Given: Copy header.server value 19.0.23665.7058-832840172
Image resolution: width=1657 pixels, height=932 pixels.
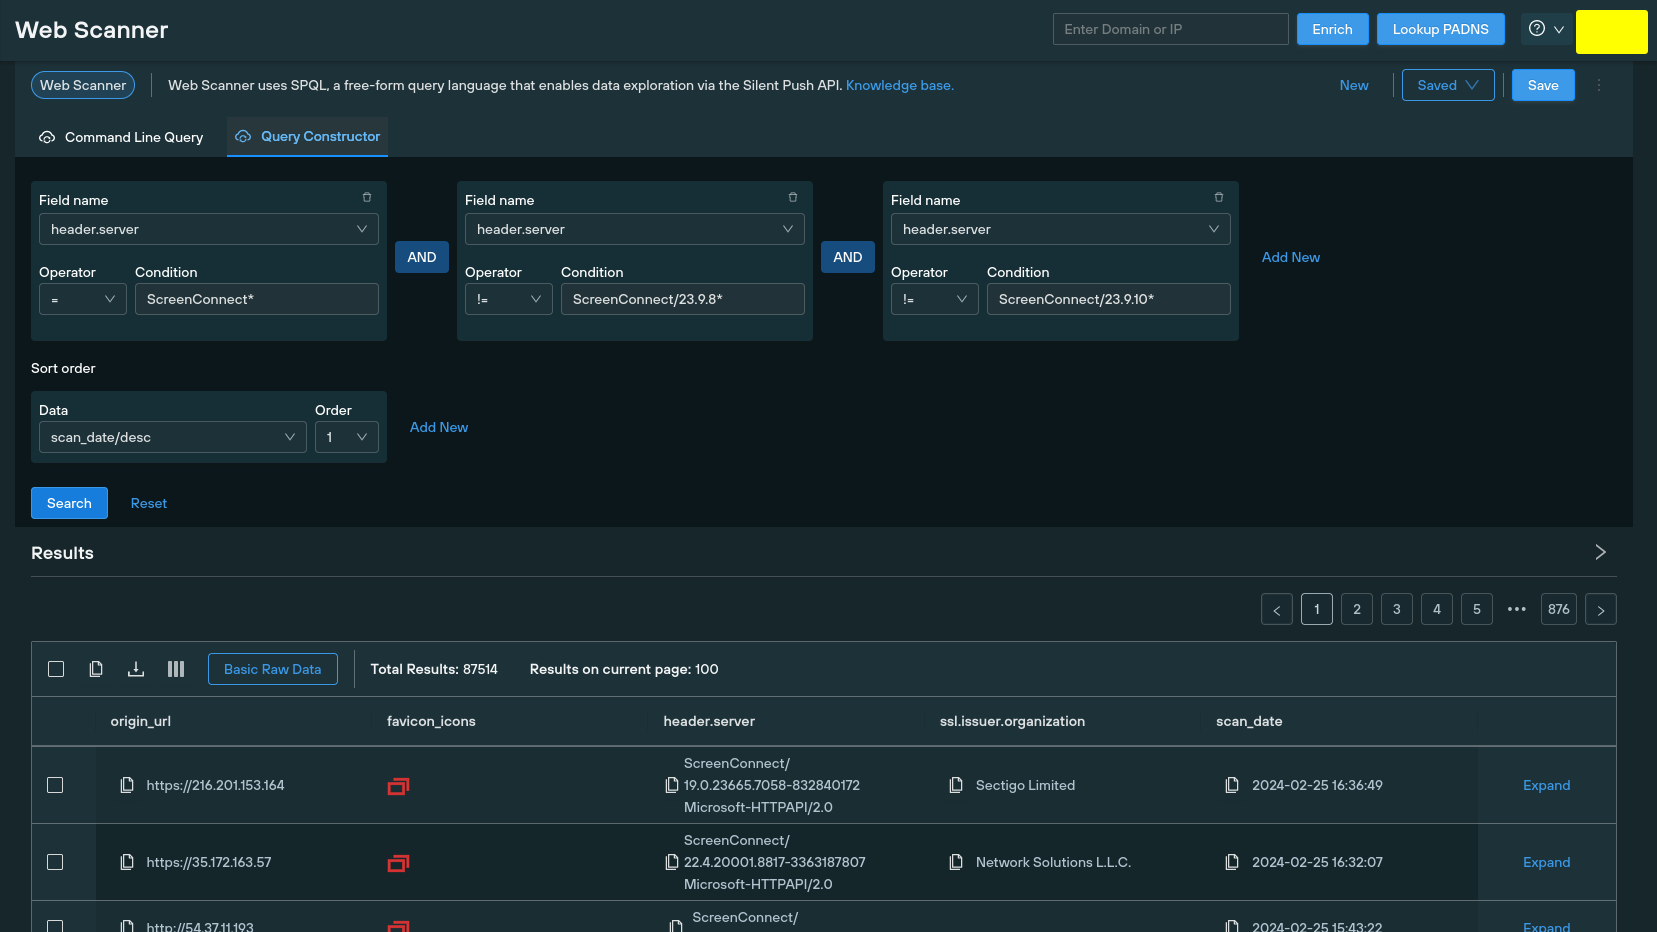Looking at the screenshot, I should [672, 785].
